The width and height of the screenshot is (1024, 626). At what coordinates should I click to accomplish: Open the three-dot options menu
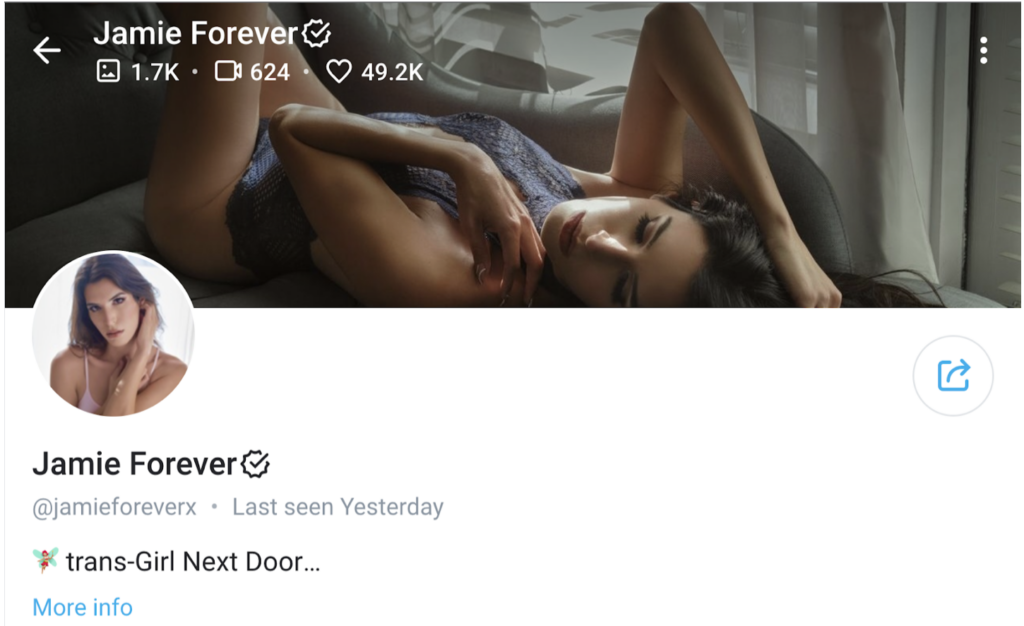(984, 50)
